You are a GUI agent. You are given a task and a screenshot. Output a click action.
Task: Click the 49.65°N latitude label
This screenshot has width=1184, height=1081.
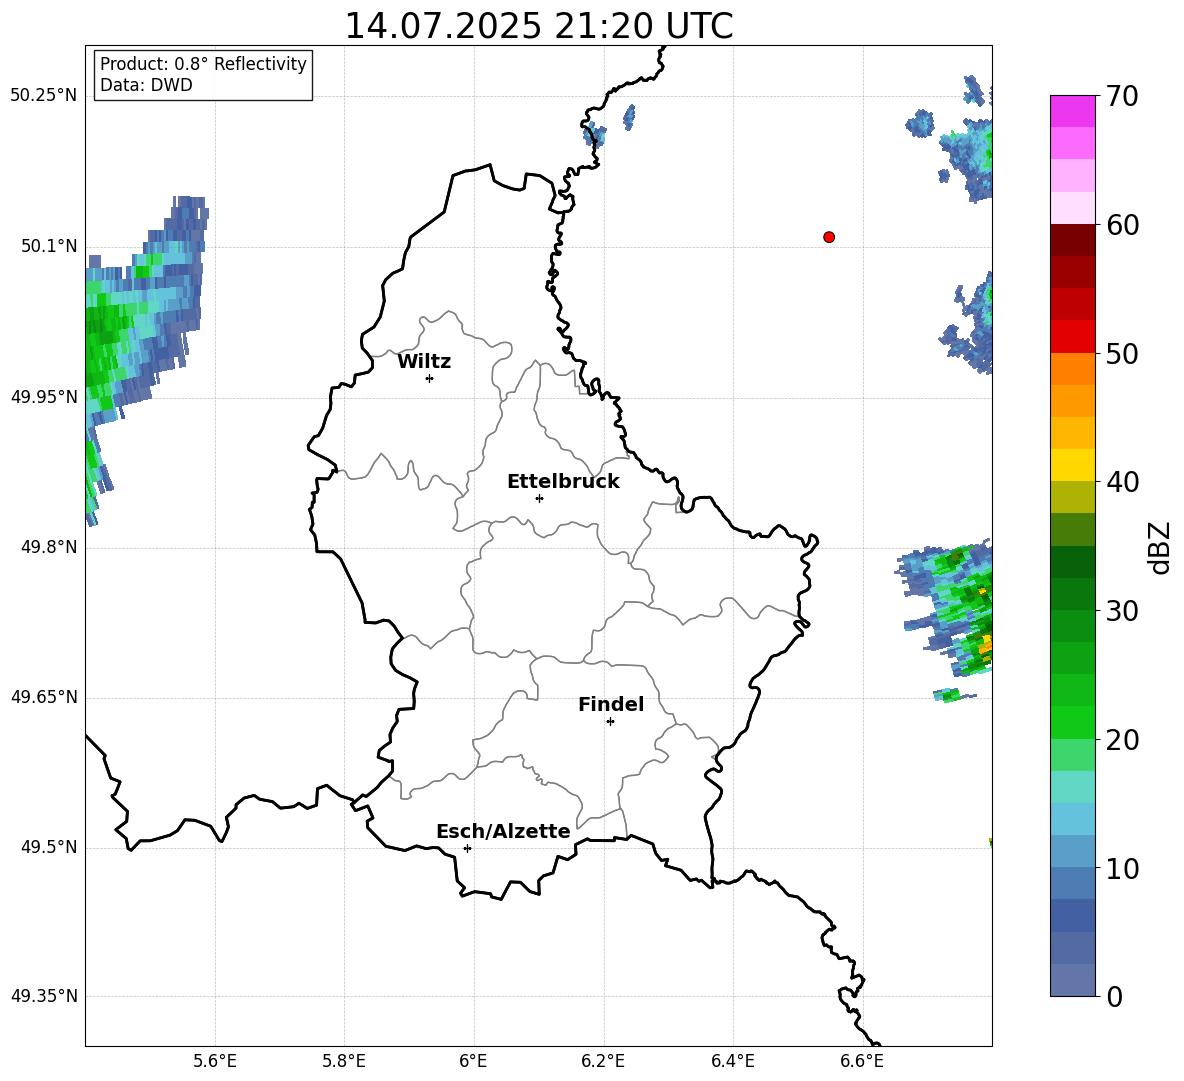tap(44, 697)
